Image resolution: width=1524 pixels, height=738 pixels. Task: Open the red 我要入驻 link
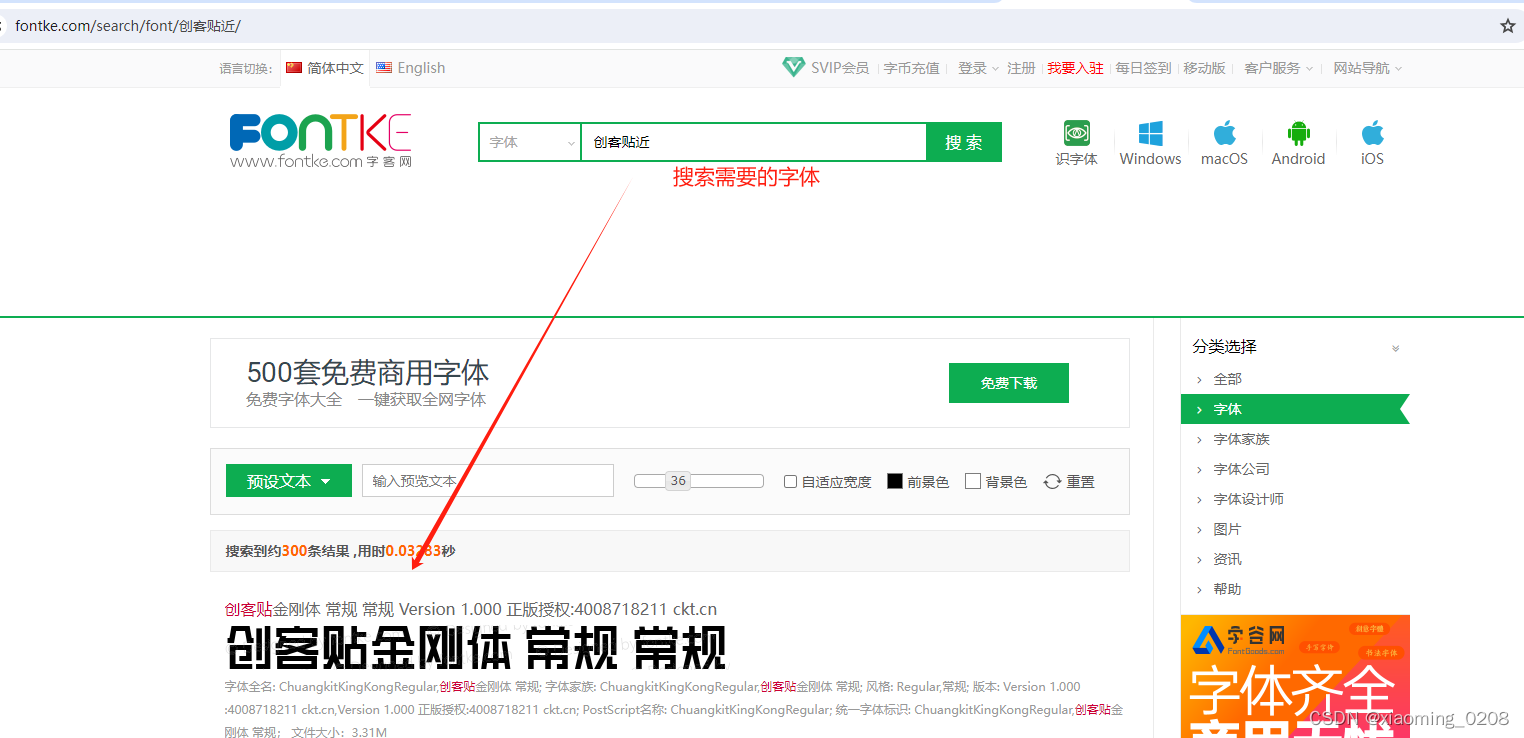pos(1075,68)
